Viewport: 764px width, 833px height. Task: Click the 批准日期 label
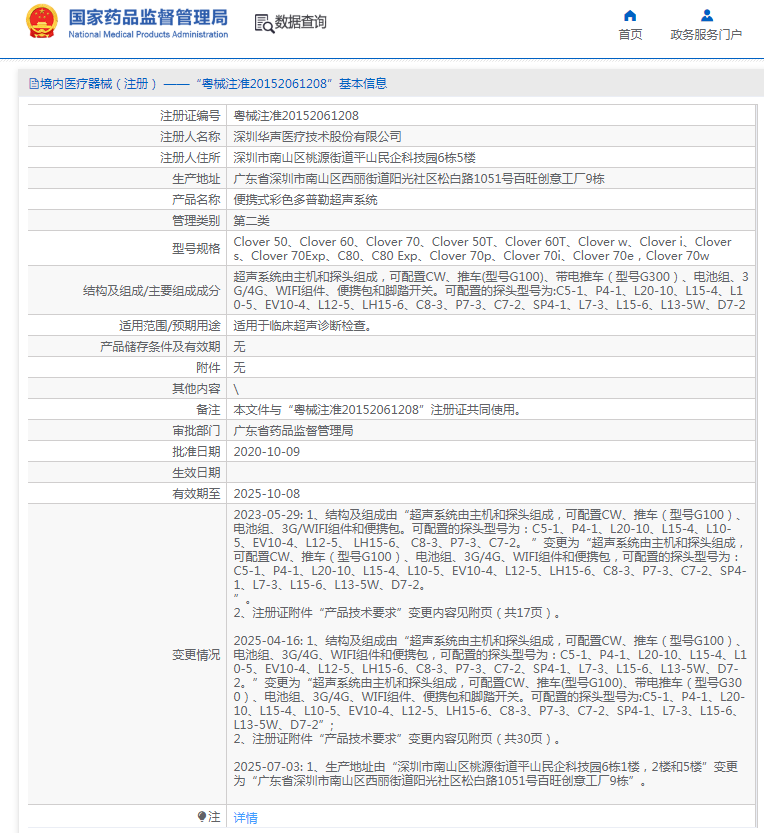tap(196, 452)
